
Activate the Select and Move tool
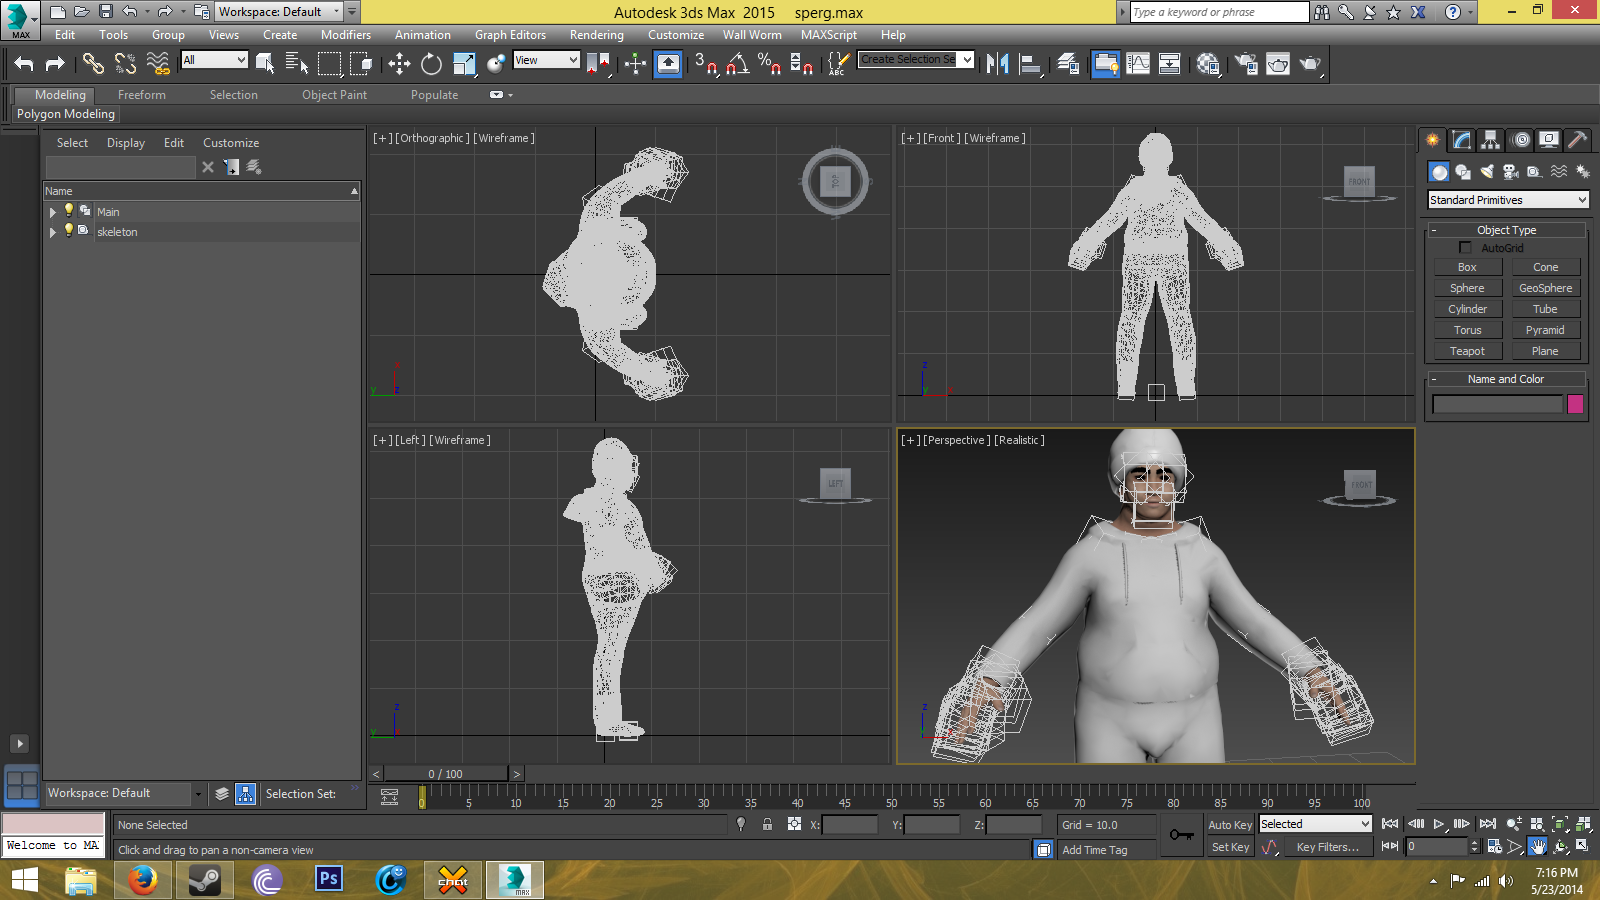click(399, 64)
